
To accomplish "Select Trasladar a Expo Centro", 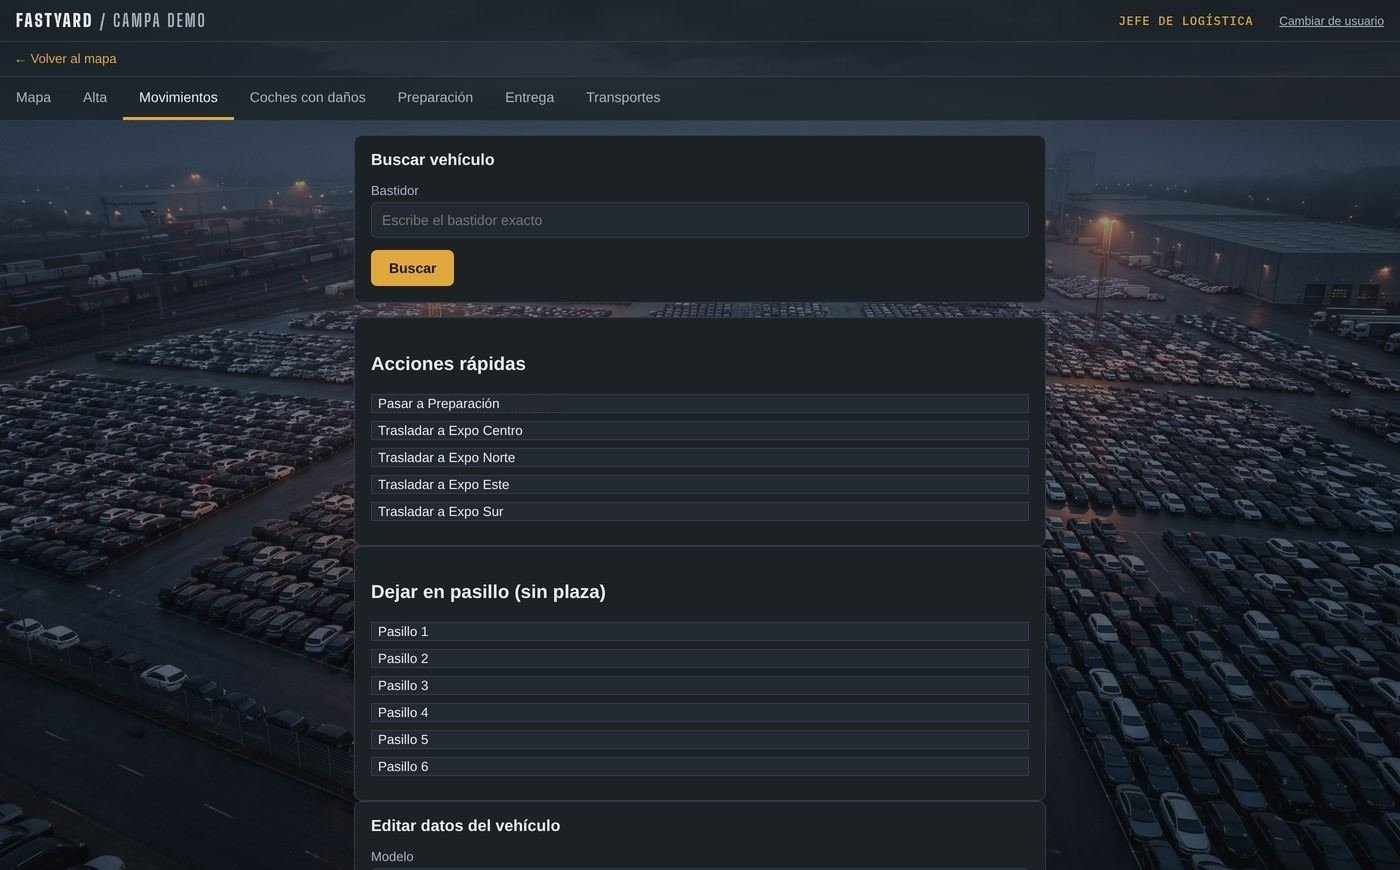I will tap(700, 431).
